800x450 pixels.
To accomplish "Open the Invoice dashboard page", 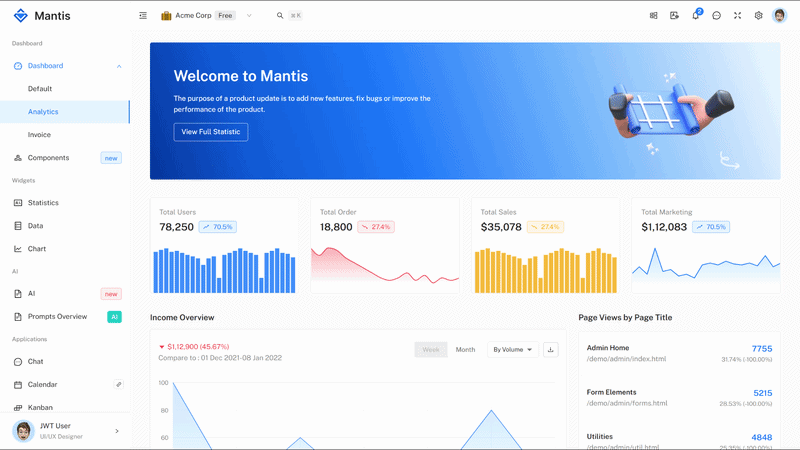I will pyautogui.click(x=65, y=135).
